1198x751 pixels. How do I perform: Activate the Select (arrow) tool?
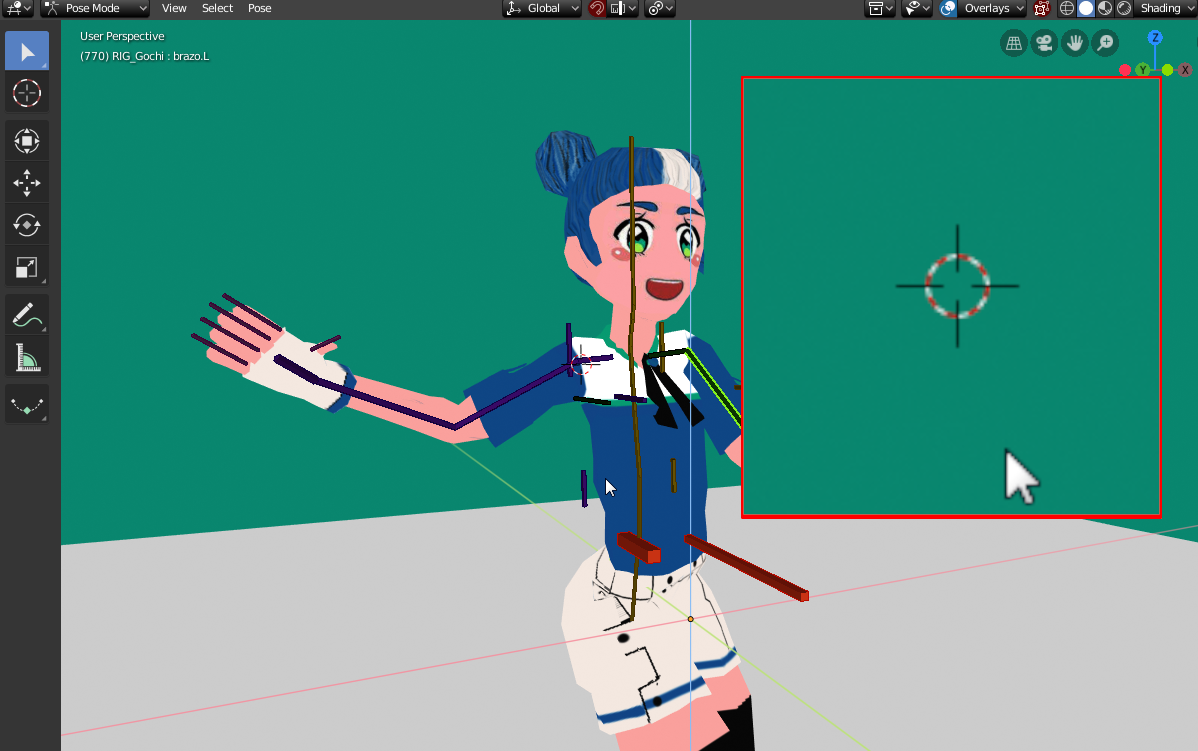pos(27,51)
